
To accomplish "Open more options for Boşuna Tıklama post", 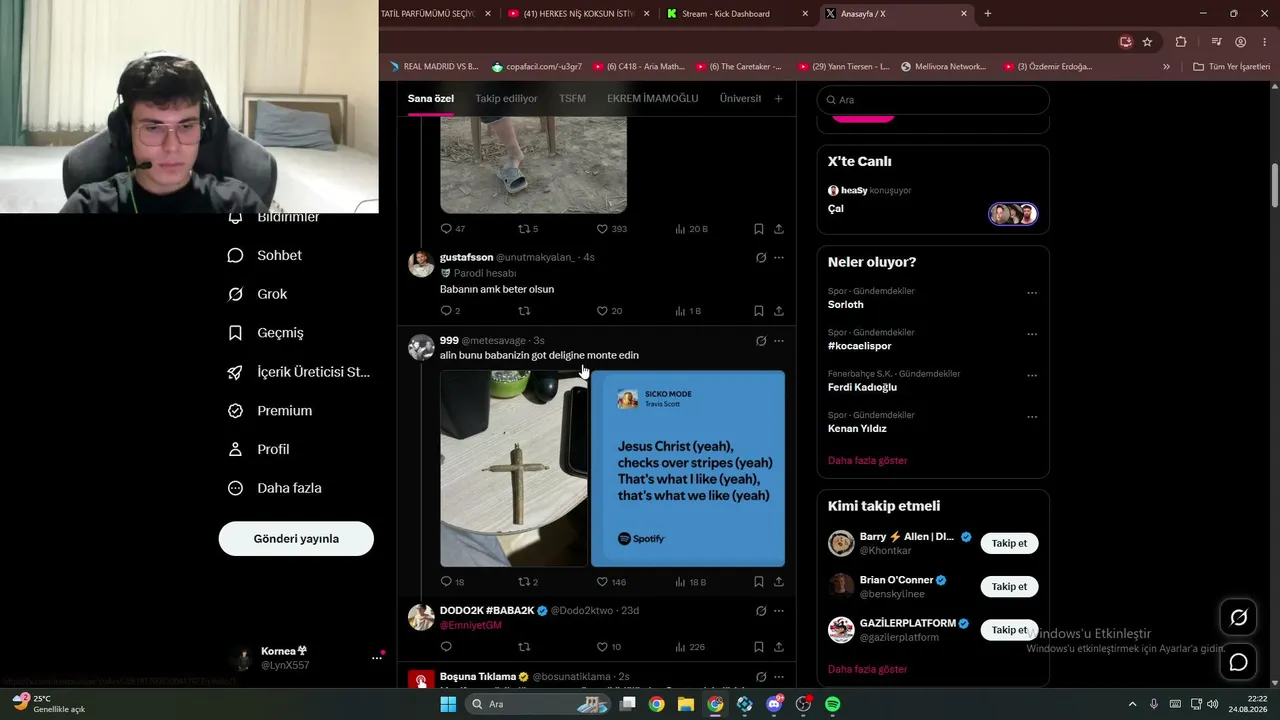I will (779, 677).
